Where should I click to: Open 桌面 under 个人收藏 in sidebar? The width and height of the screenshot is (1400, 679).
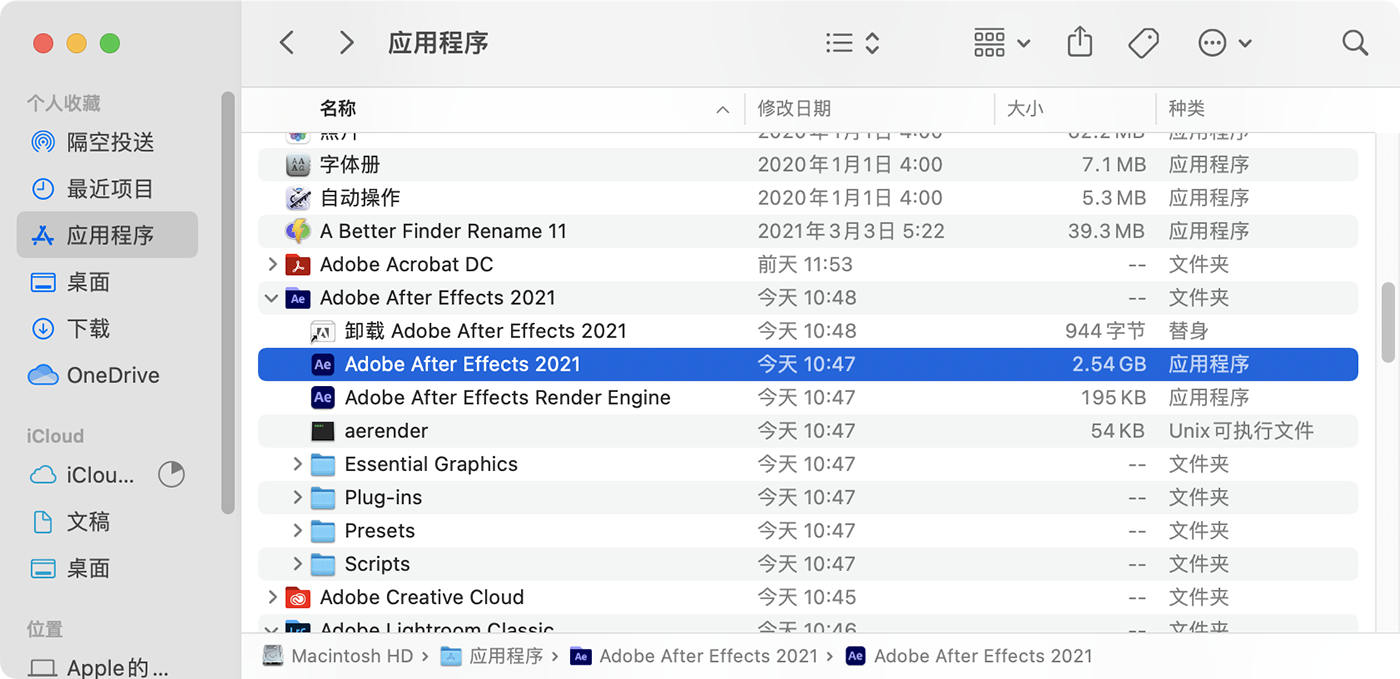[x=107, y=282]
